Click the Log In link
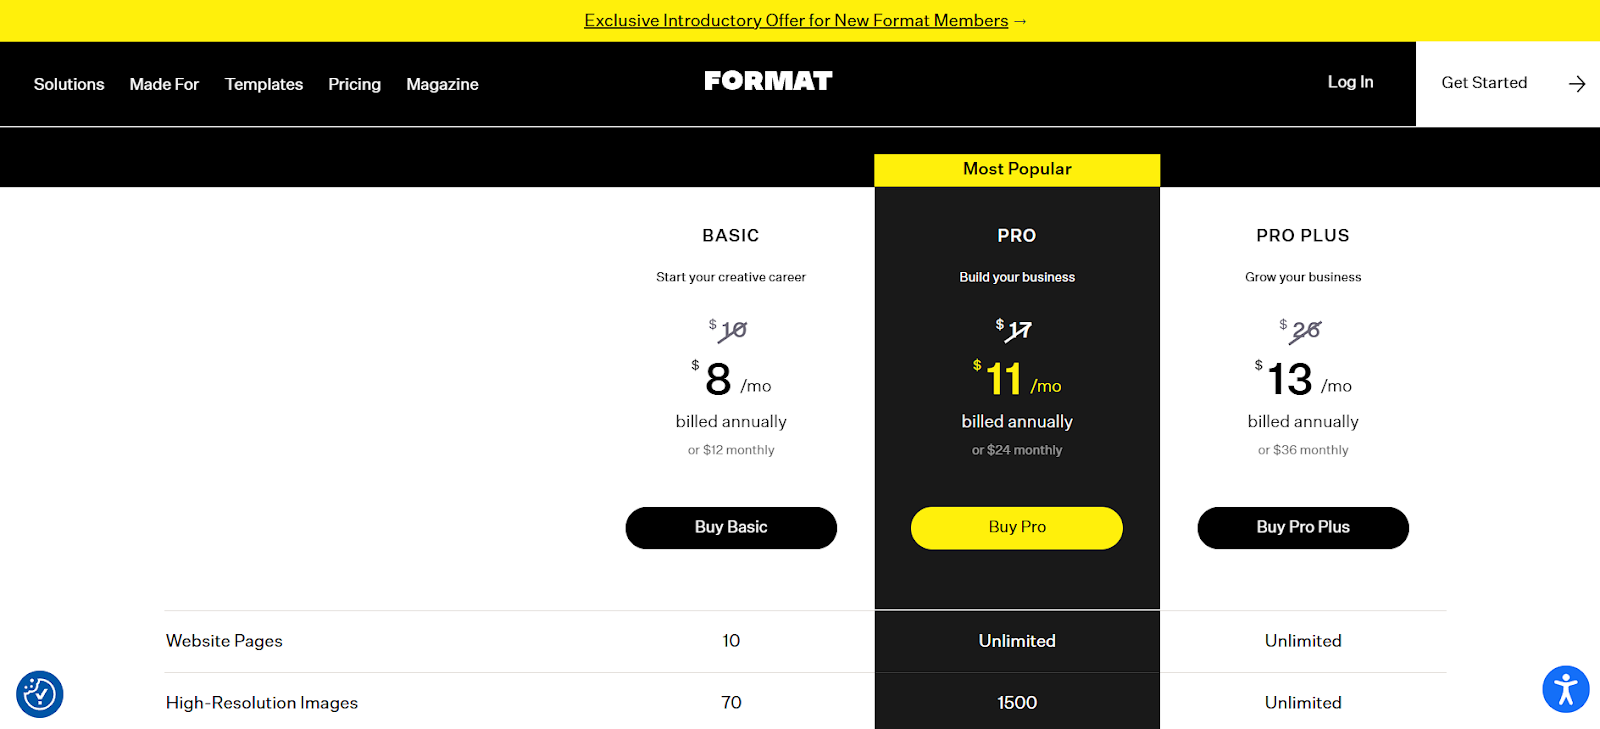 (x=1350, y=82)
